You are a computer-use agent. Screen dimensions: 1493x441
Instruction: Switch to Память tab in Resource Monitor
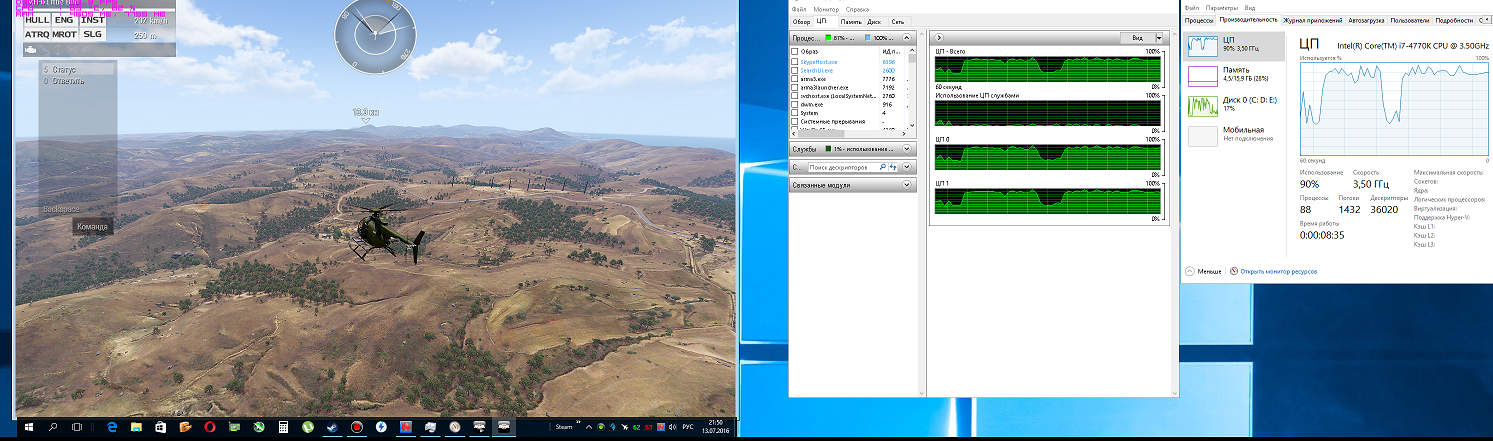(851, 21)
